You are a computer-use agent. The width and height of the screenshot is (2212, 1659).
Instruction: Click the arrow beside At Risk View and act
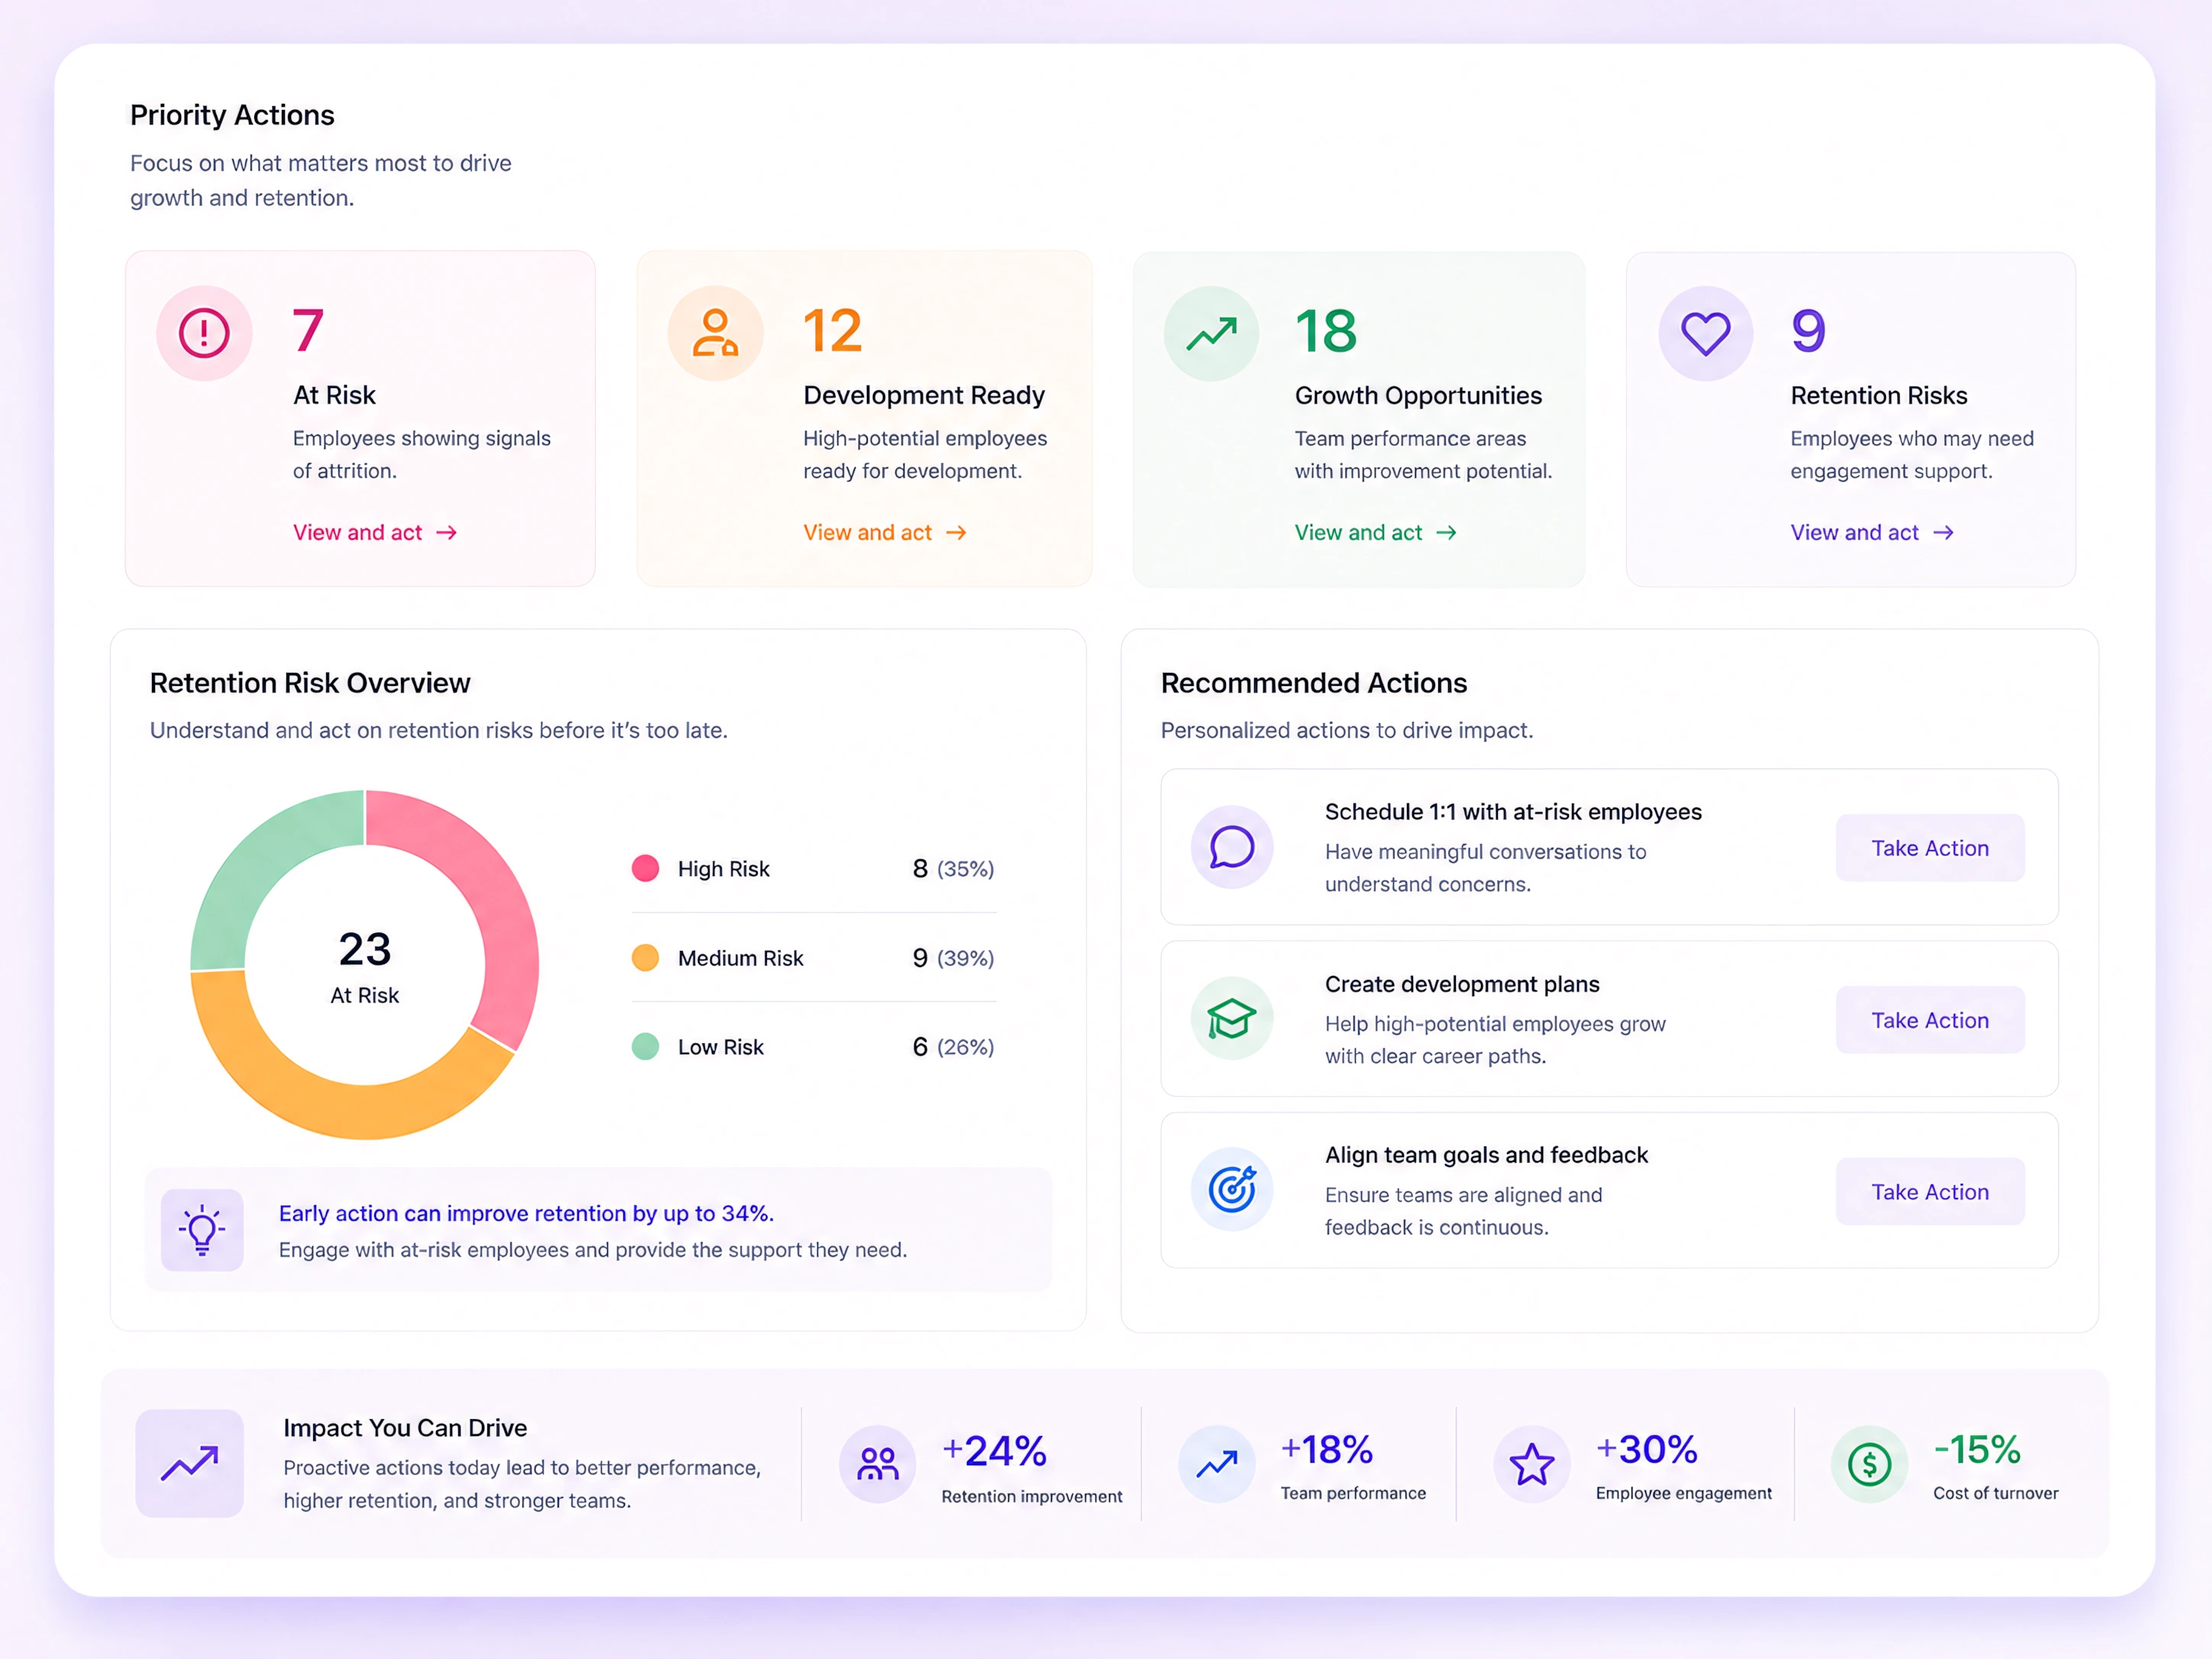click(447, 533)
